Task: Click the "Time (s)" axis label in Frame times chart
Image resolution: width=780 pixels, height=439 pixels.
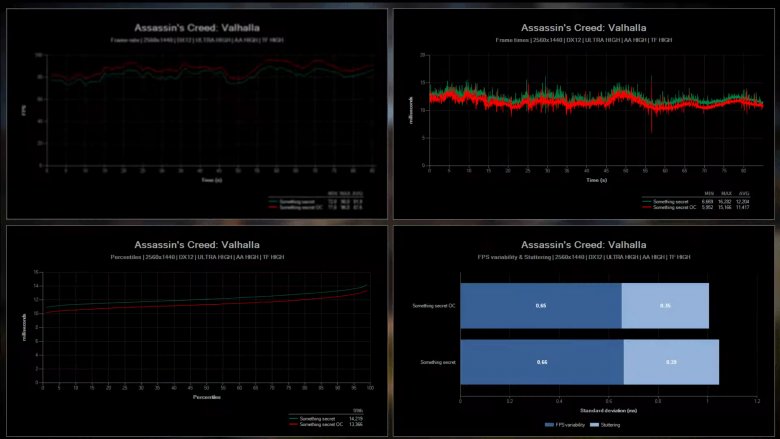Action: click(x=596, y=180)
